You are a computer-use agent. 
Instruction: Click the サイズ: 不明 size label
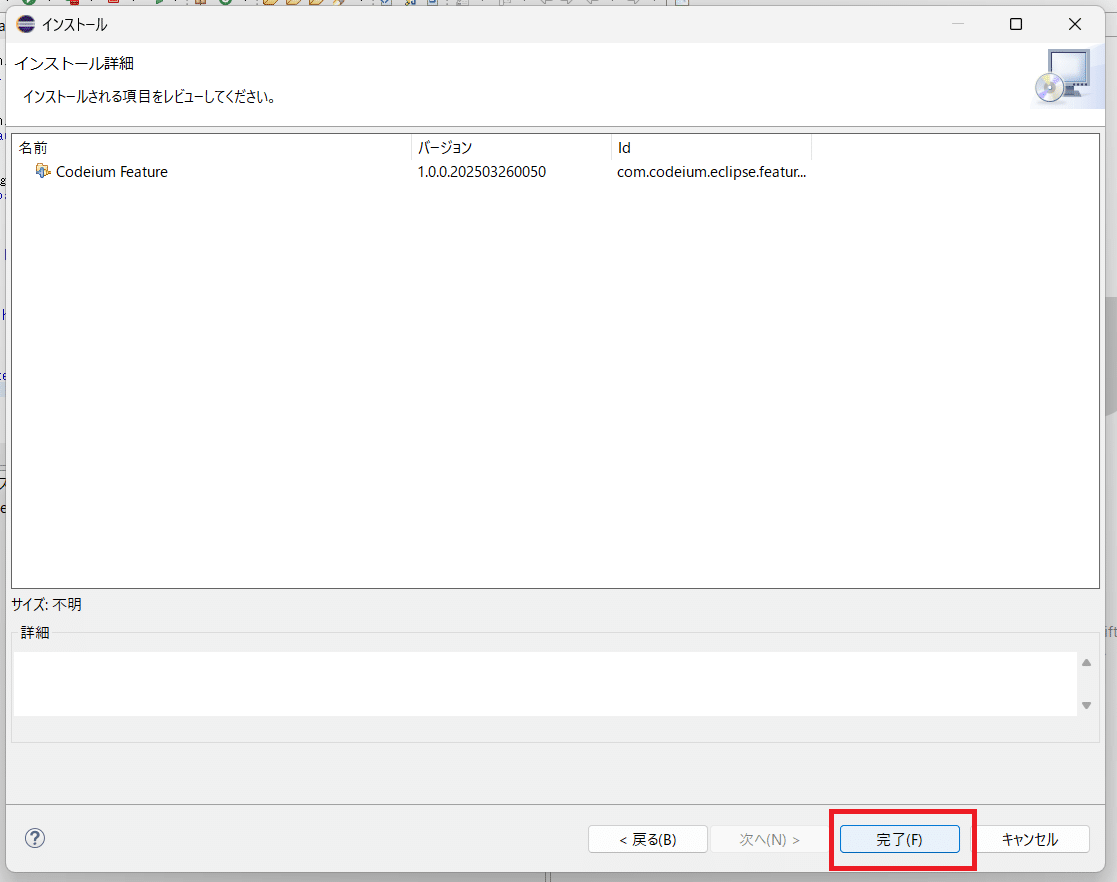click(x=46, y=604)
